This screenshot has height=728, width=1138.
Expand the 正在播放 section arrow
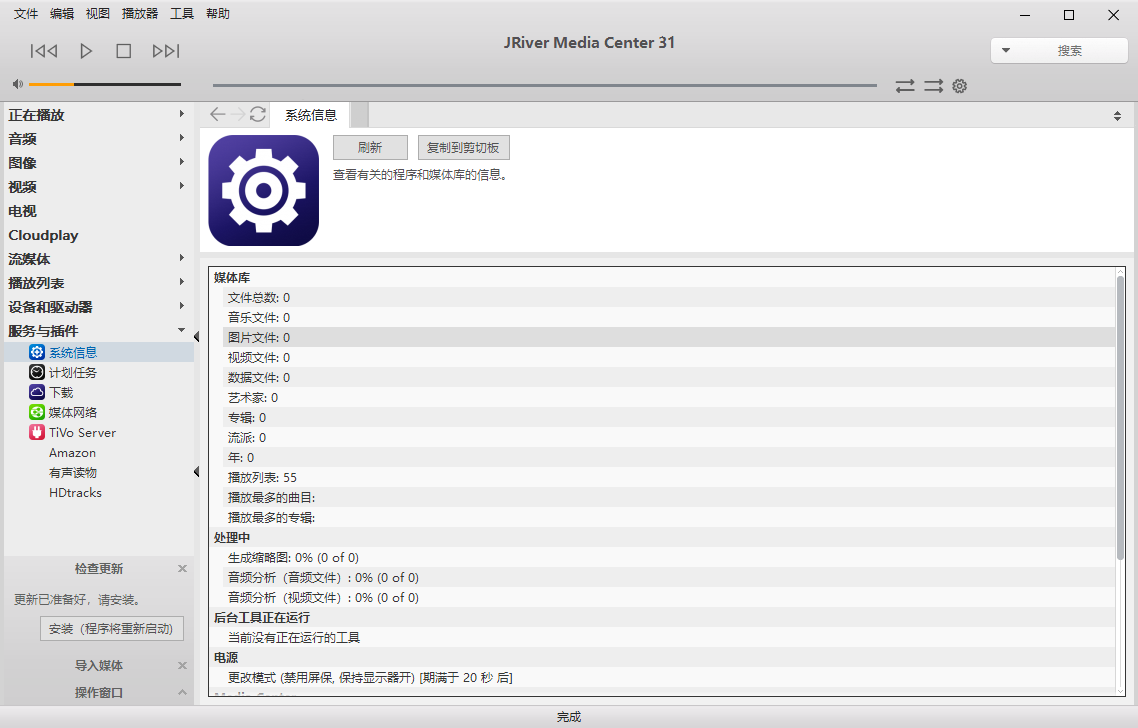click(181, 114)
